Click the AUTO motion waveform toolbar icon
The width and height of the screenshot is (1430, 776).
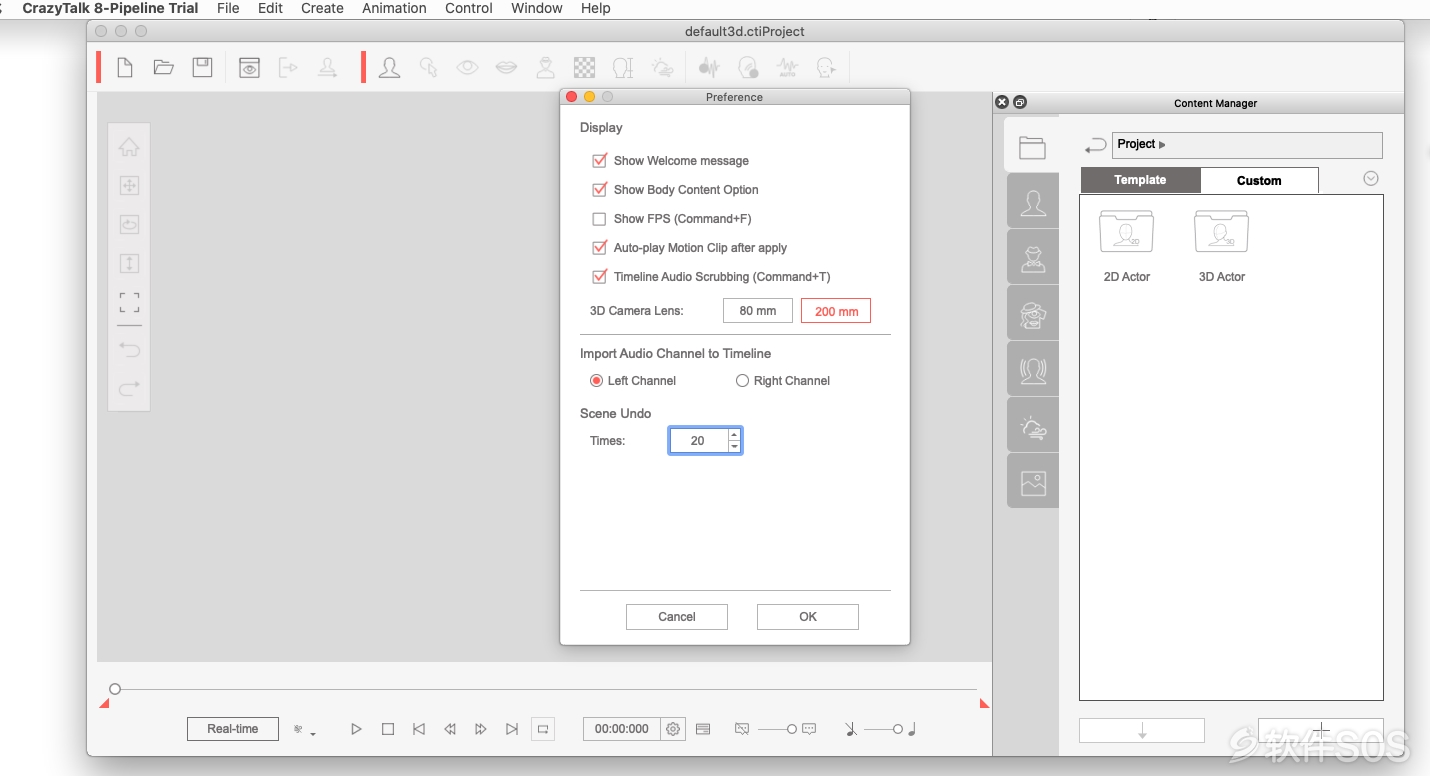[787, 67]
